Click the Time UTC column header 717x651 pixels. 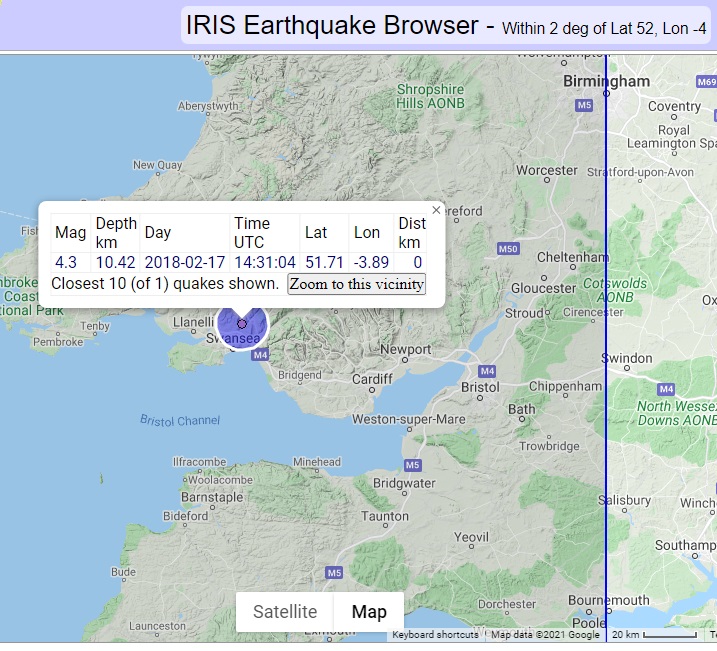[252, 233]
